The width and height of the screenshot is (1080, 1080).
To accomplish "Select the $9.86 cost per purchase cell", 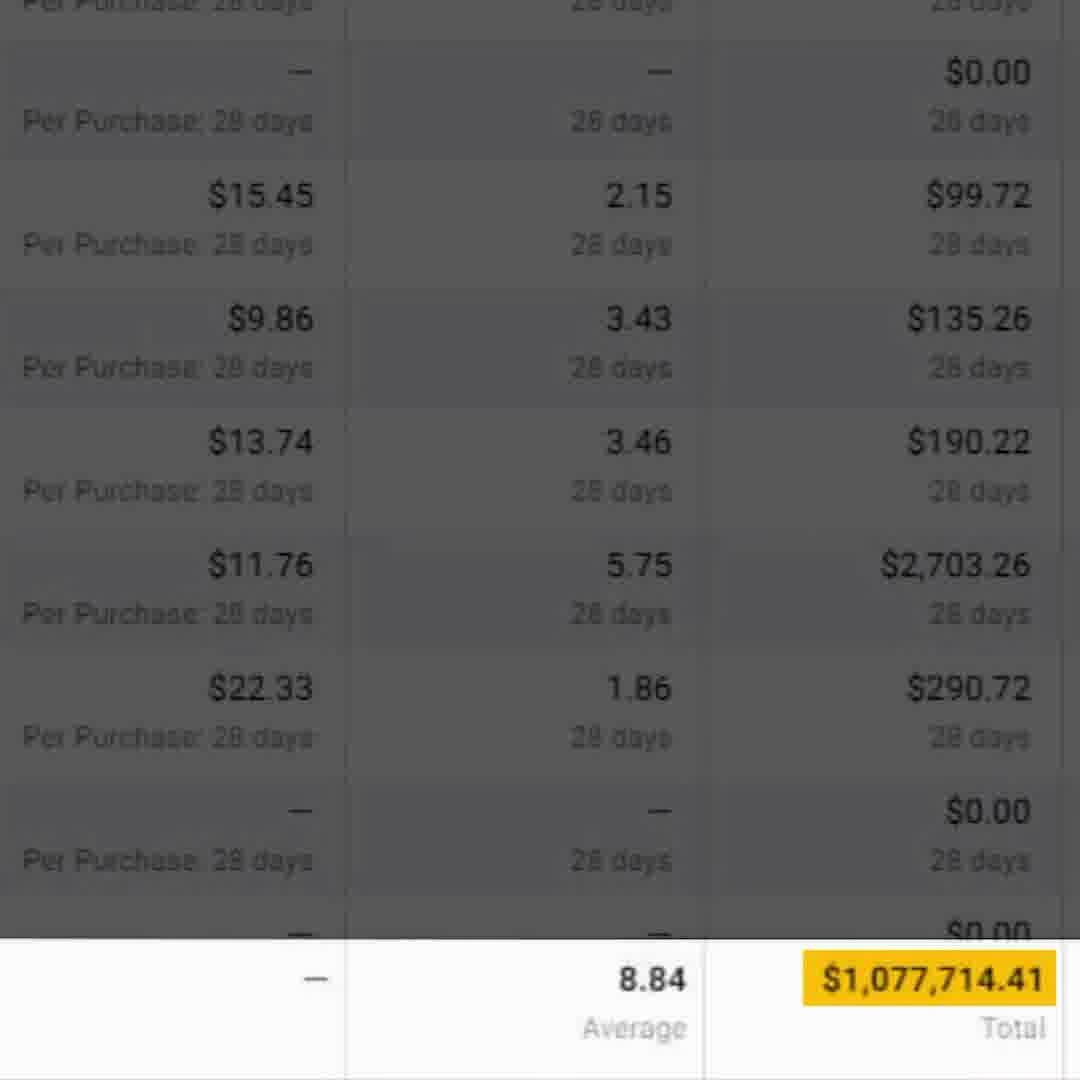I will point(270,319).
